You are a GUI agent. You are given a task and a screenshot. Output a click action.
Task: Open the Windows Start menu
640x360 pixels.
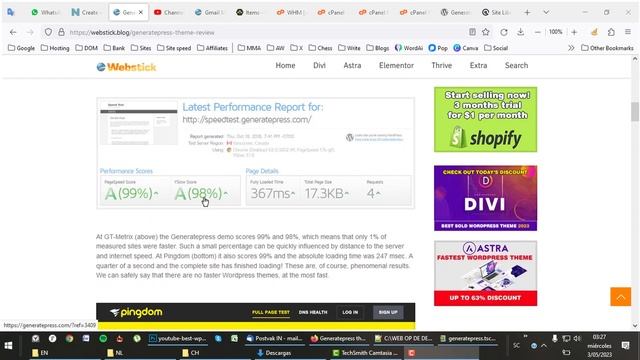pyautogui.click(x=8, y=346)
